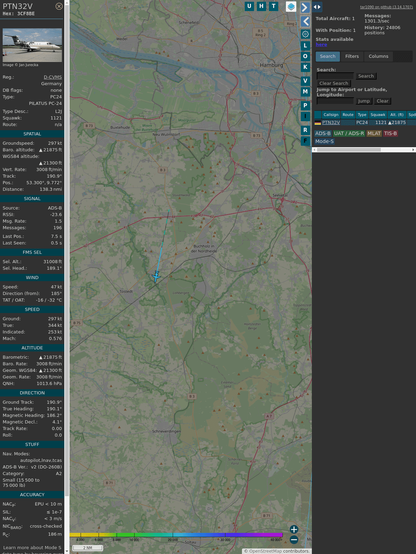
Task: Toggle the M map button
Action: tap(305, 92)
